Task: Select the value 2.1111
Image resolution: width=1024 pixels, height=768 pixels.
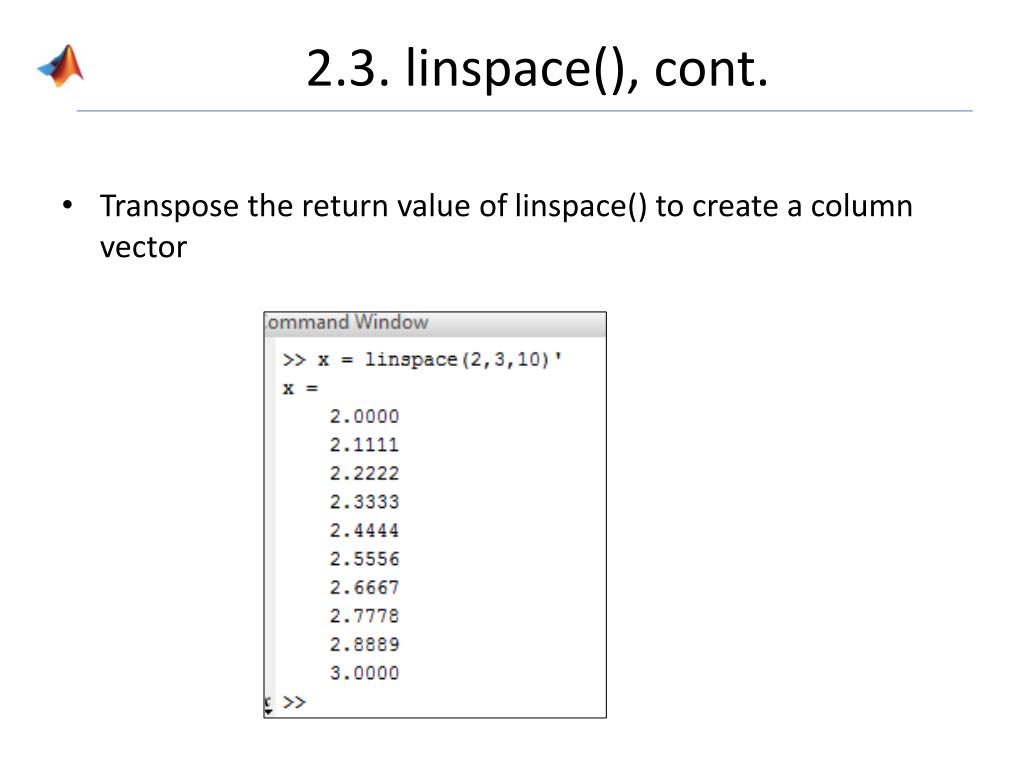Action: point(364,445)
